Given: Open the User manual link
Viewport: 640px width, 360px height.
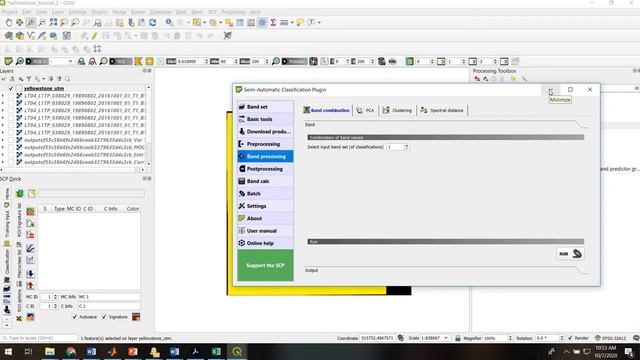Looking at the screenshot, I should click(265, 231).
